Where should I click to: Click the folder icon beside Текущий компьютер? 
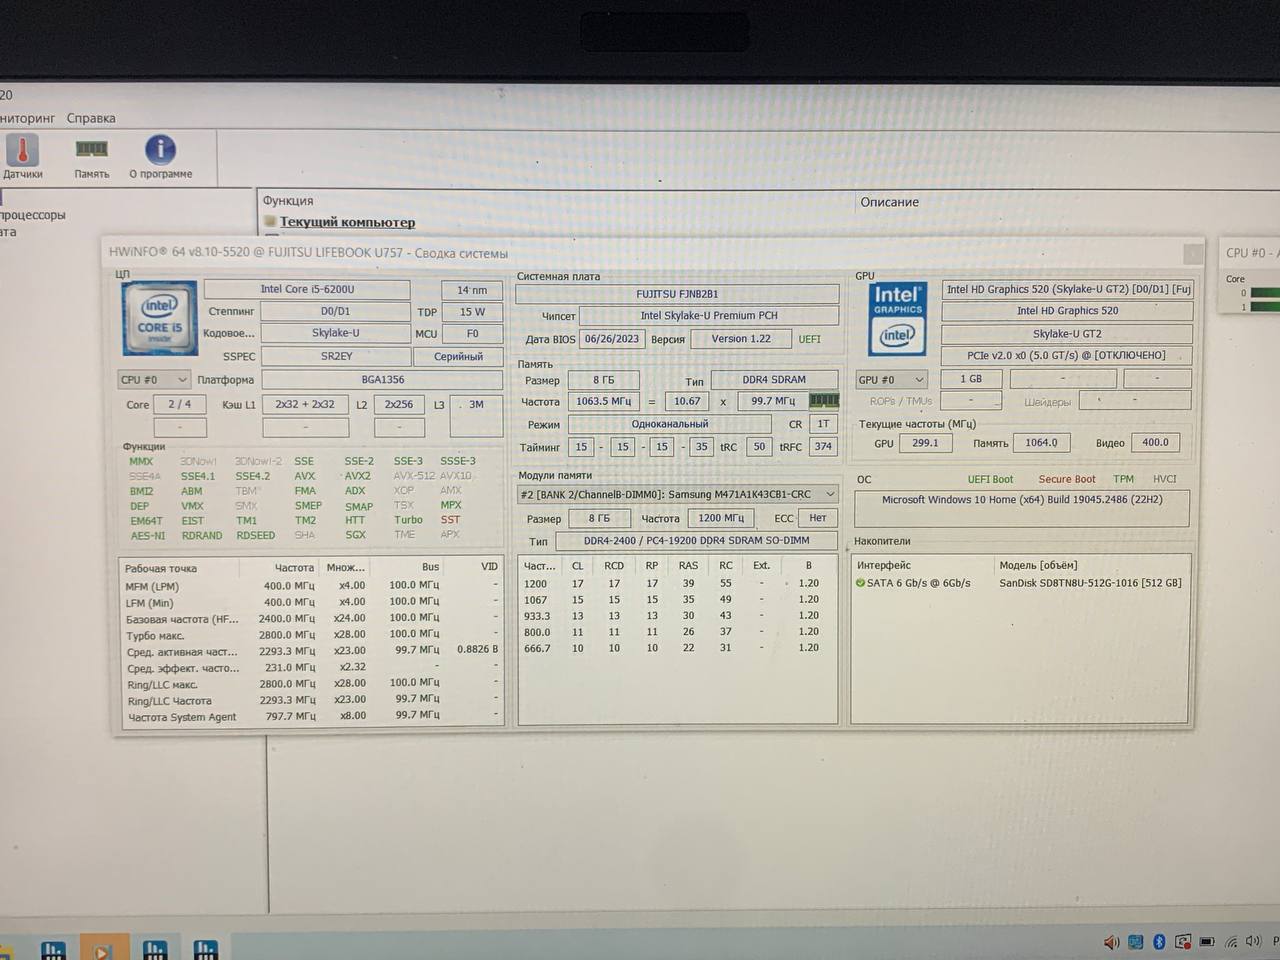tap(270, 221)
